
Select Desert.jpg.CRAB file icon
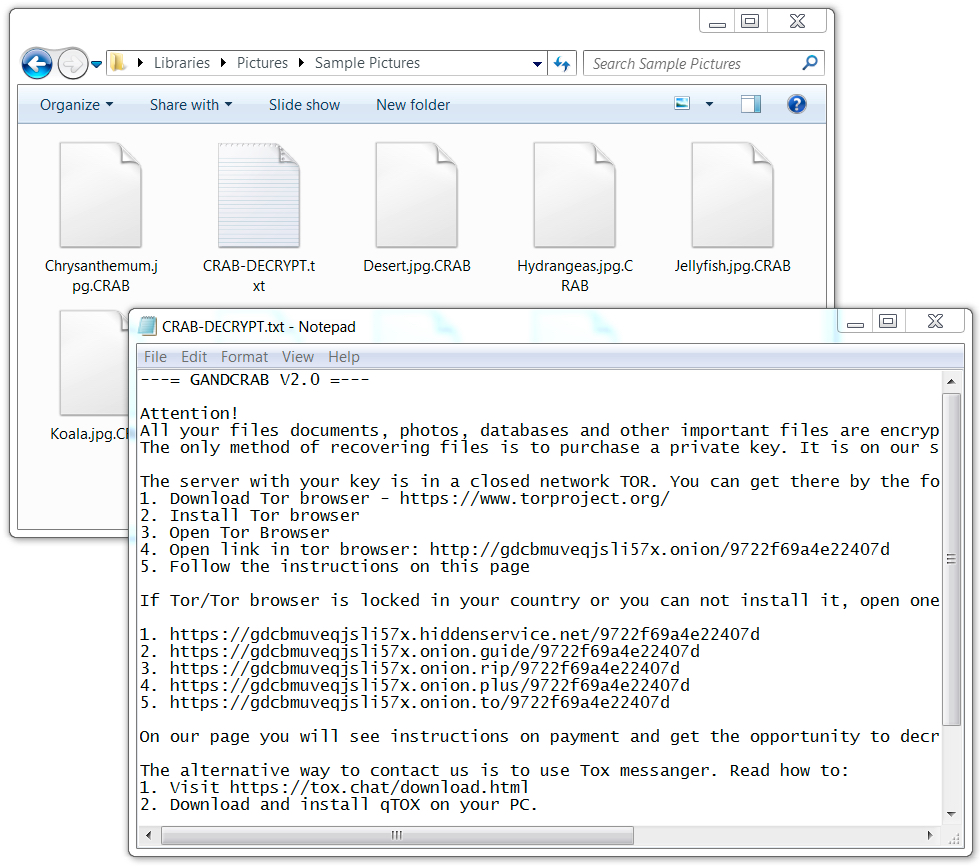pos(417,195)
